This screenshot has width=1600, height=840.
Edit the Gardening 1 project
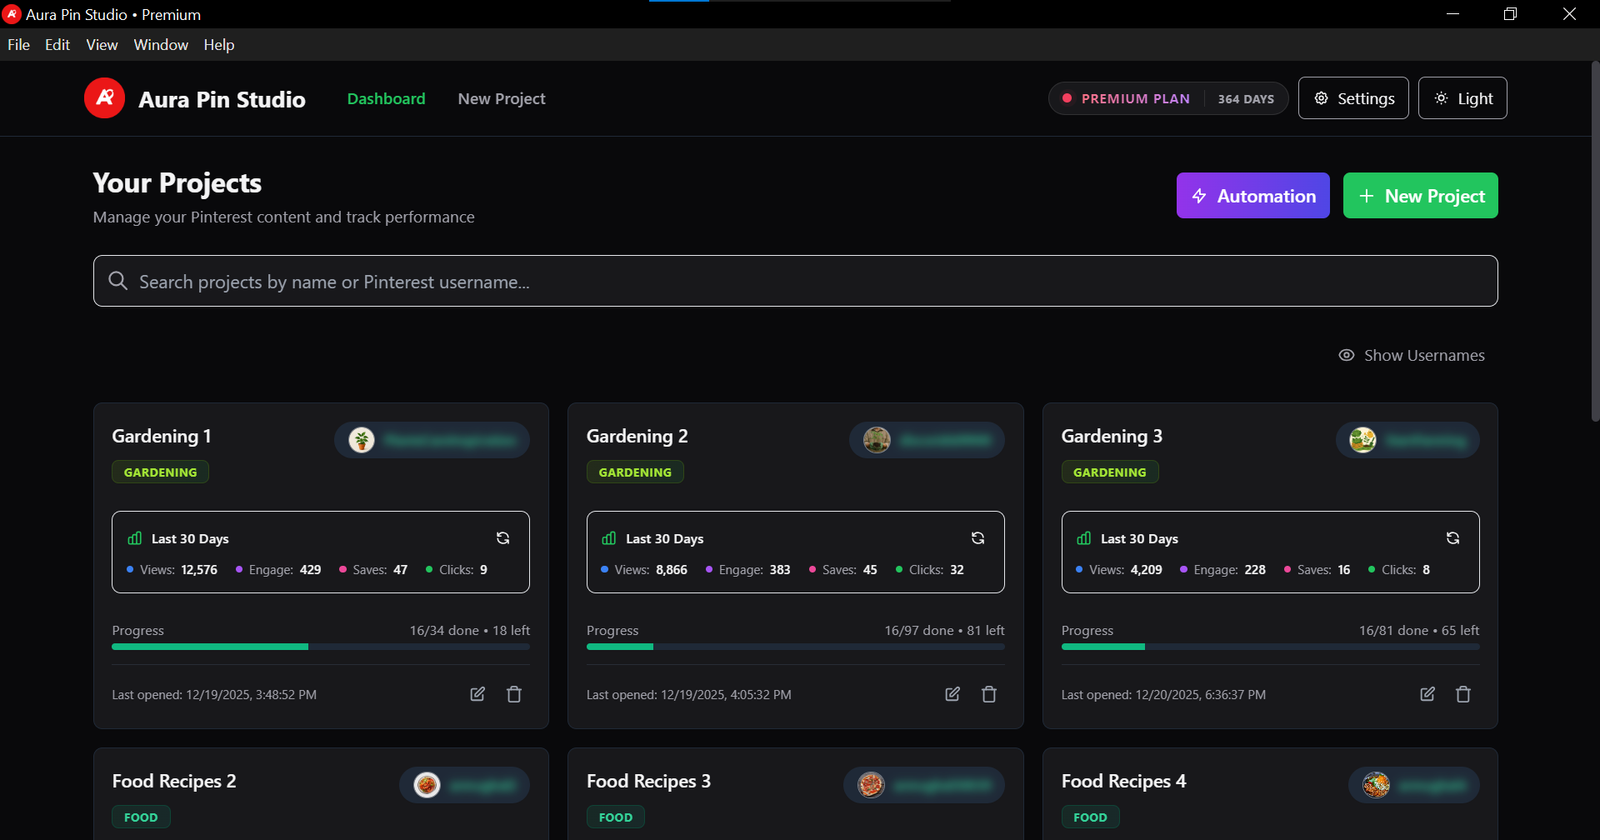coord(478,694)
